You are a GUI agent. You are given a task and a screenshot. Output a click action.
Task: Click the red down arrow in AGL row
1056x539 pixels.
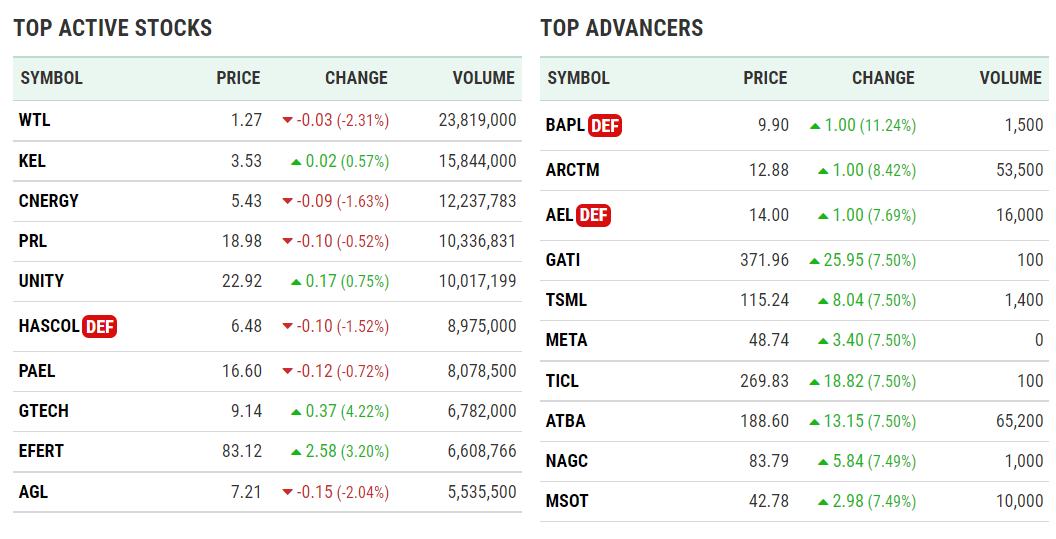pyautogui.click(x=288, y=492)
